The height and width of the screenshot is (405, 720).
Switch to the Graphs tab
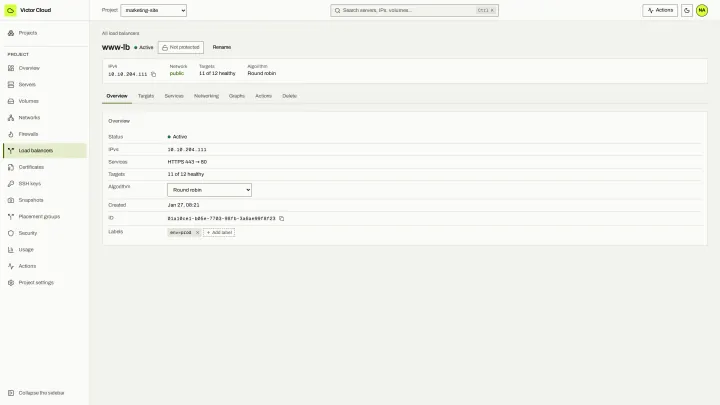[x=237, y=96]
